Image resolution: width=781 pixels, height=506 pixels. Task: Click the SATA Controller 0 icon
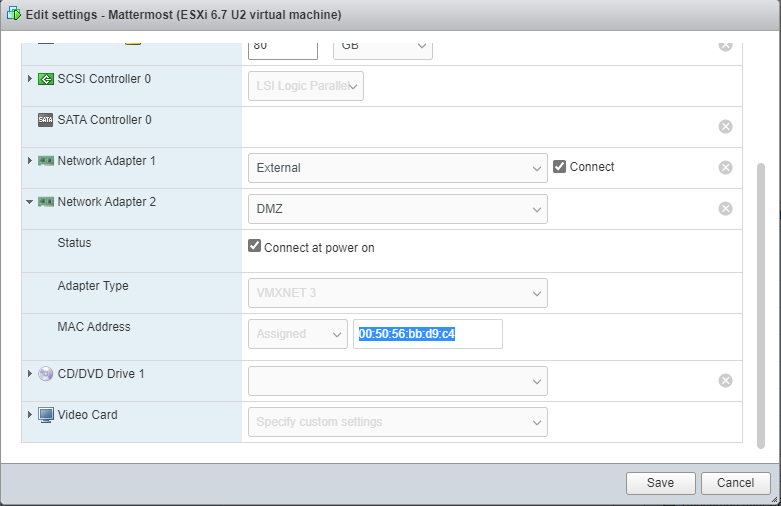point(46,120)
